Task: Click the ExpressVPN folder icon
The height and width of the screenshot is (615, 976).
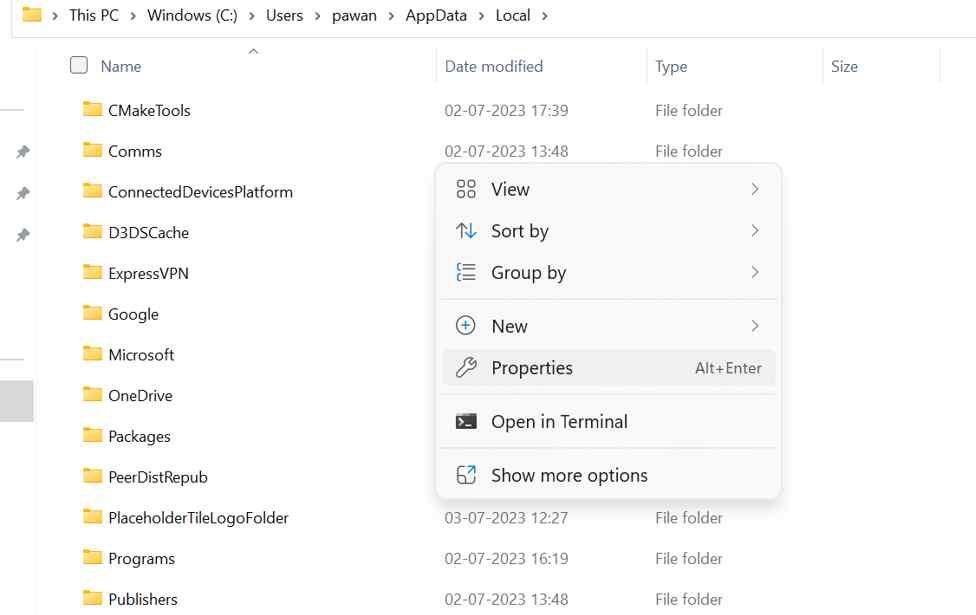Action: (93, 273)
